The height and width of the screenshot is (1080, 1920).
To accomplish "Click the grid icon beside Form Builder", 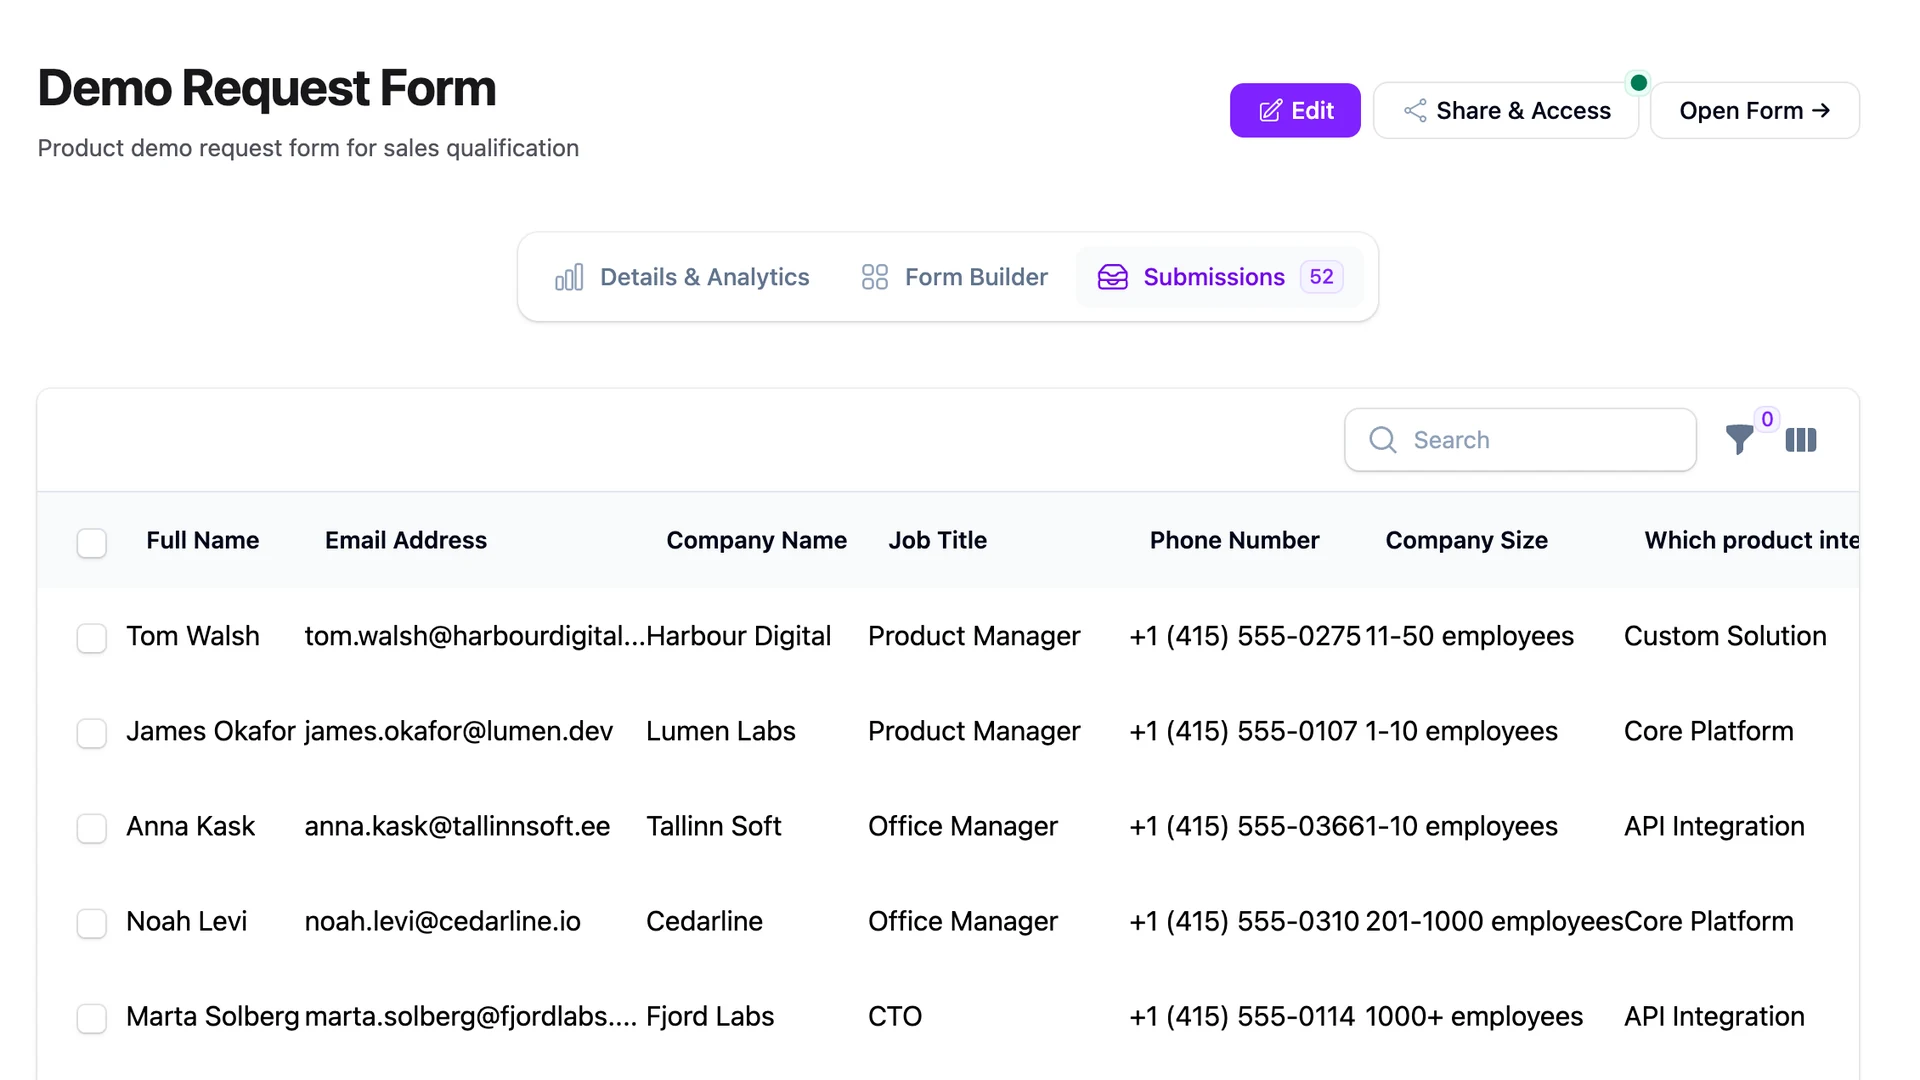I will [875, 277].
